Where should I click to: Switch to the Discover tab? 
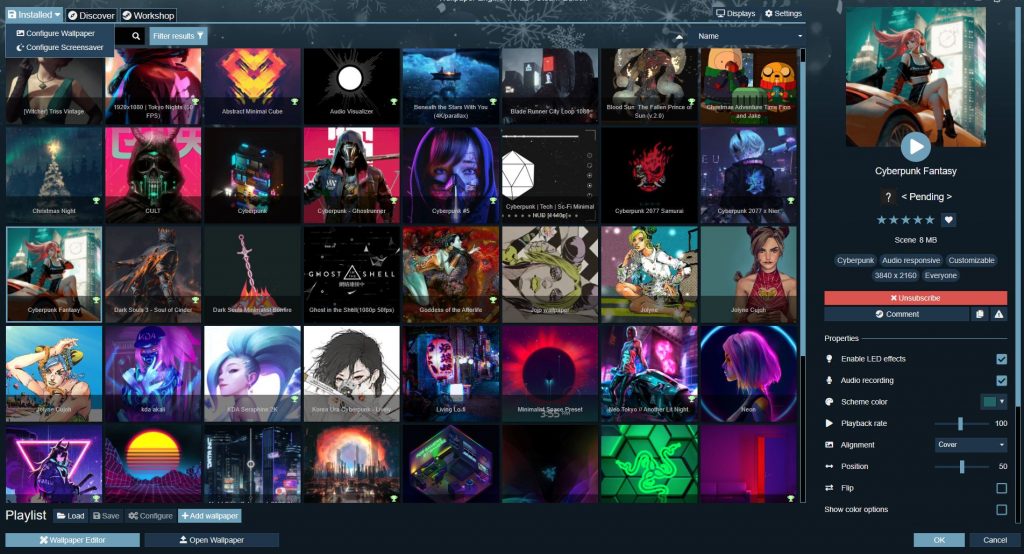[91, 15]
